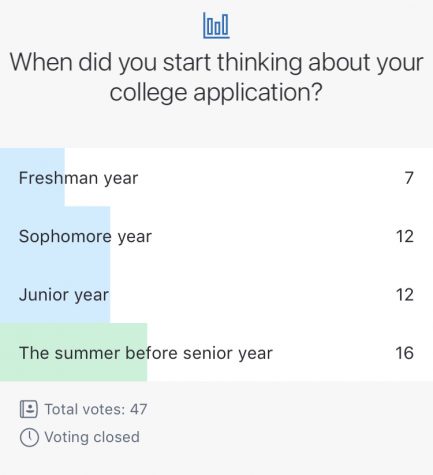Click the Sophomore year count 12

[405, 236]
